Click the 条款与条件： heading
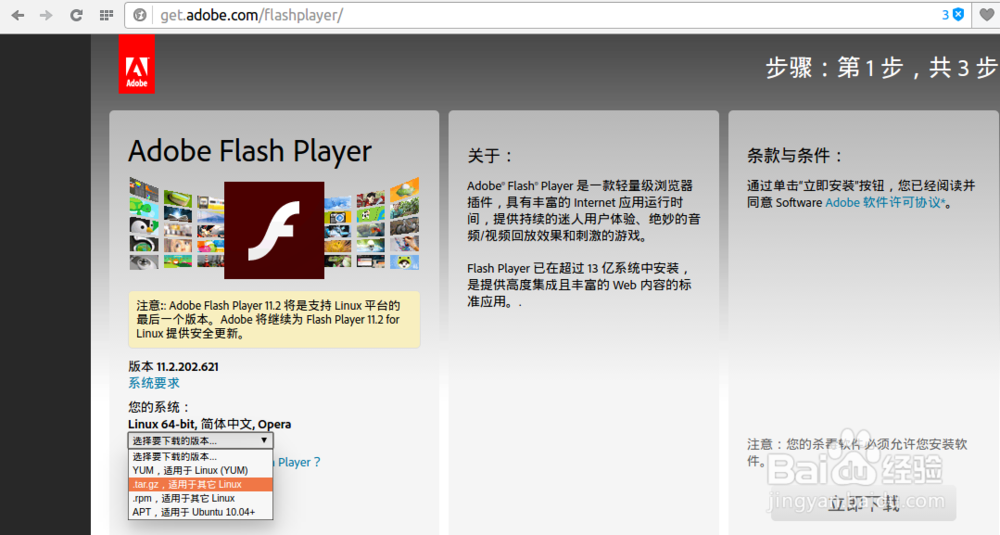 795,156
